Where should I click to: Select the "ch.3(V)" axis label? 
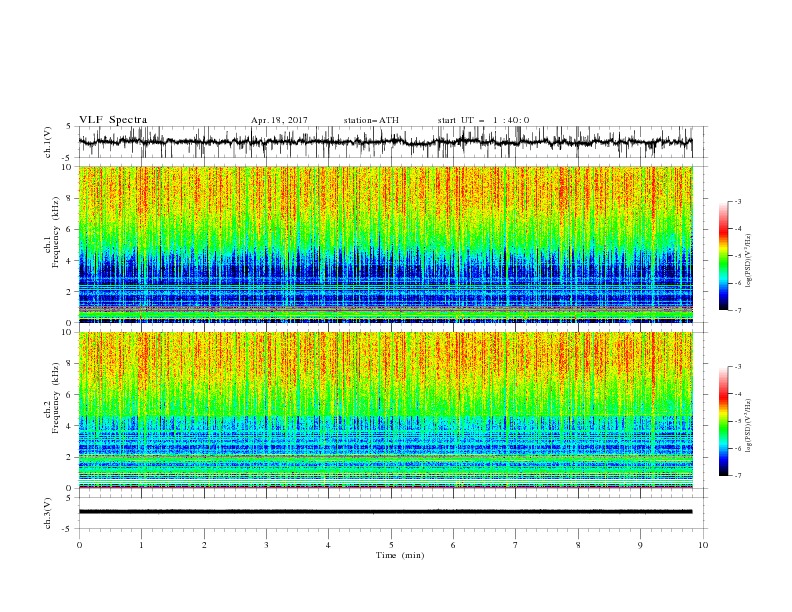[48, 513]
